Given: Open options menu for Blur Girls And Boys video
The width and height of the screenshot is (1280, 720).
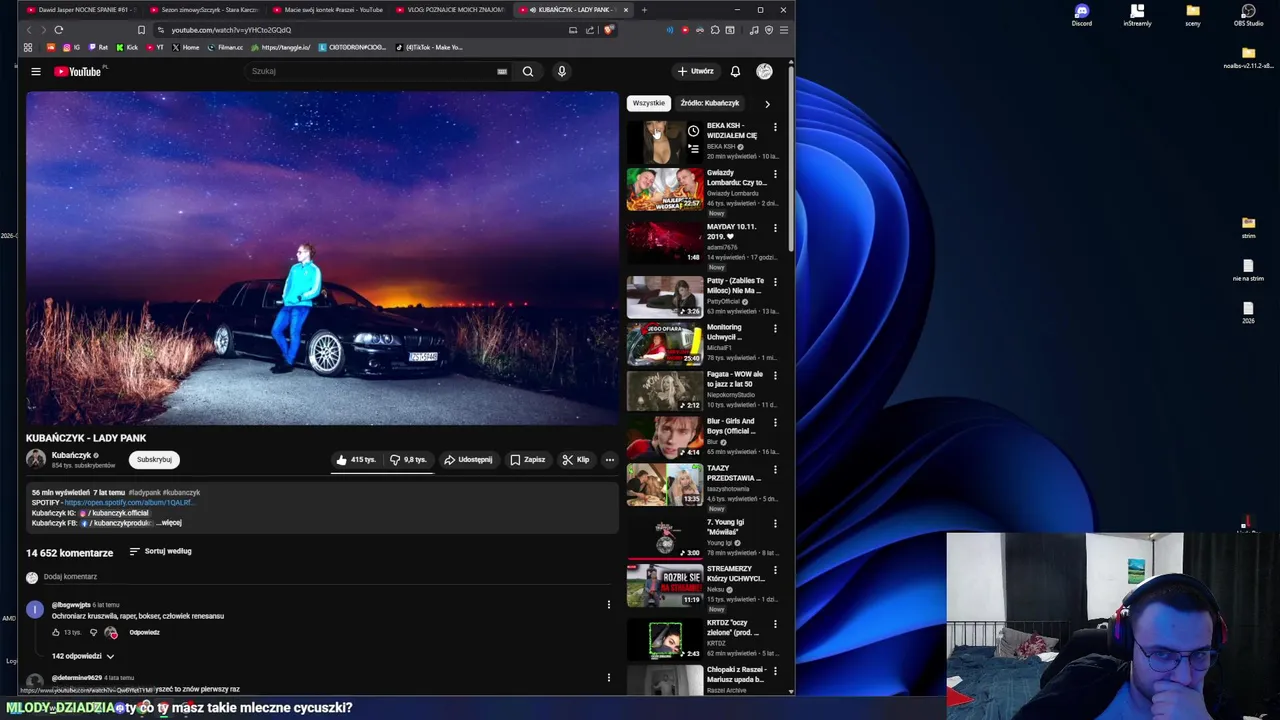Looking at the screenshot, I should [x=775, y=422].
